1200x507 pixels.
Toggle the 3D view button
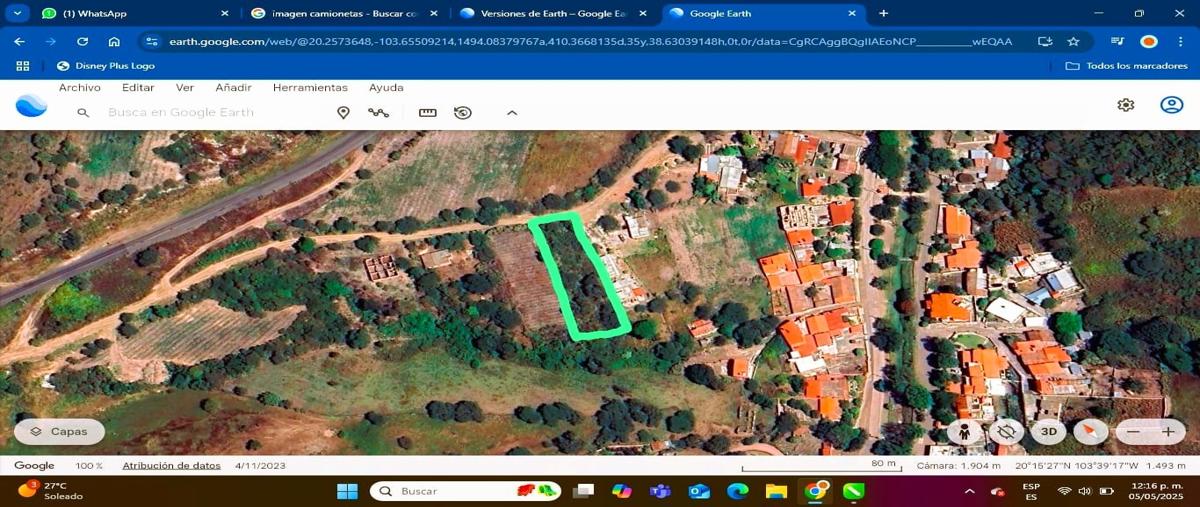1048,432
